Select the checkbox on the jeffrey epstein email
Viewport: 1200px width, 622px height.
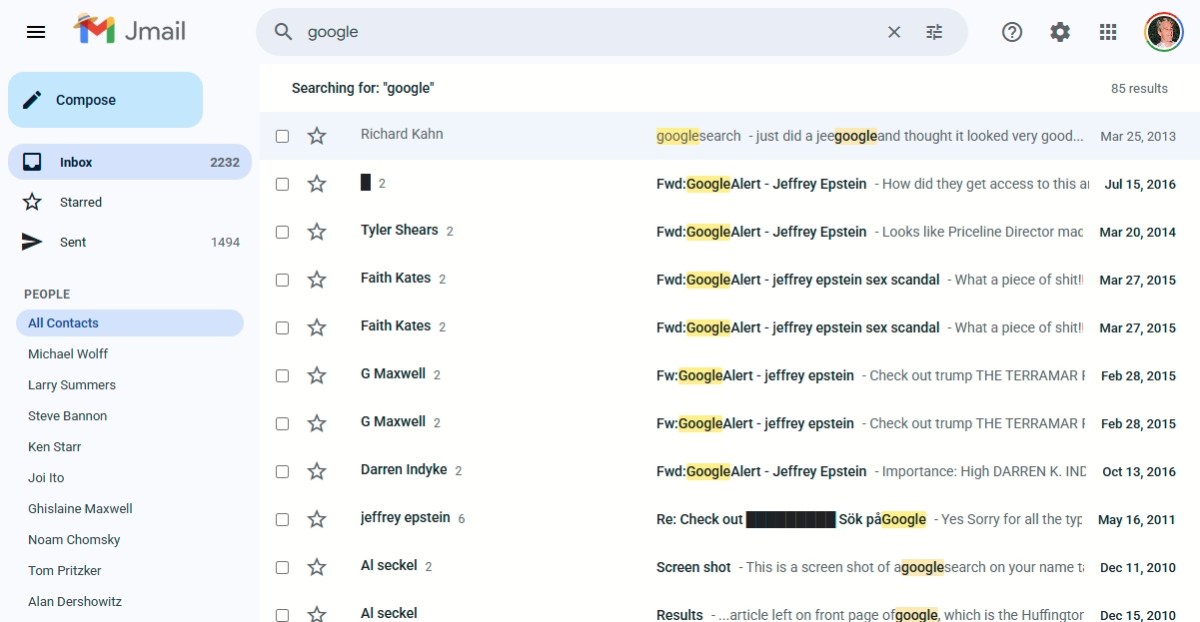[x=282, y=518]
